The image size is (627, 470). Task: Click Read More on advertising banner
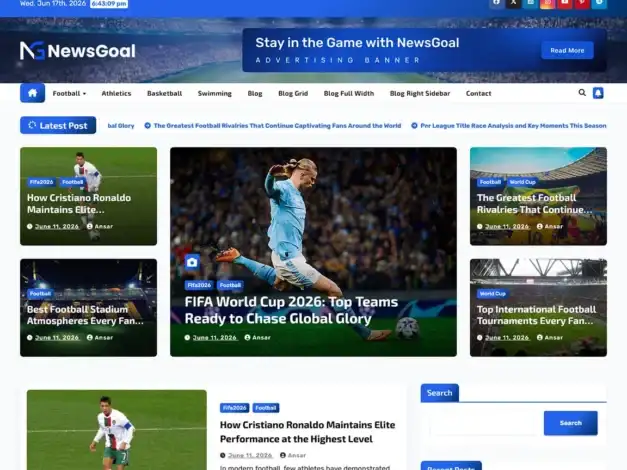tap(567, 50)
